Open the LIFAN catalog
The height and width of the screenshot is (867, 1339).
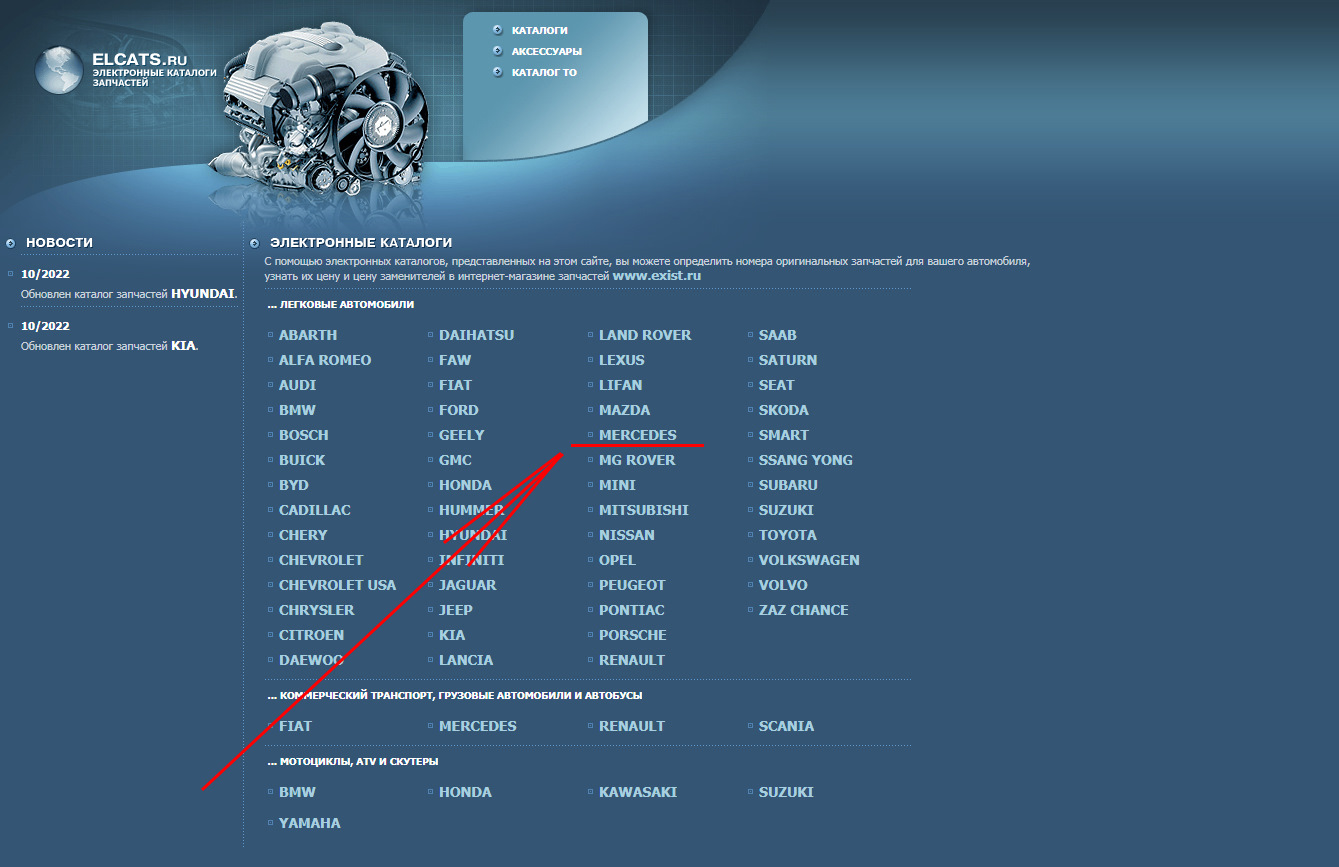pos(621,385)
